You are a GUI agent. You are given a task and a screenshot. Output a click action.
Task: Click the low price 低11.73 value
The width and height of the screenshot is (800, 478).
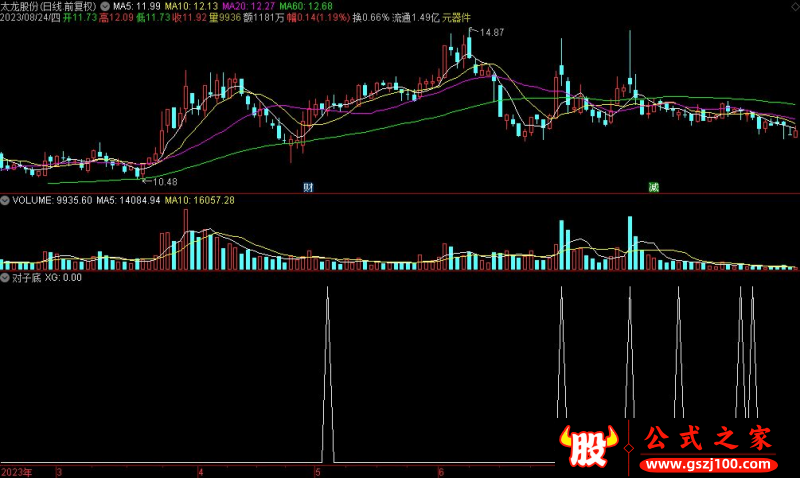coord(153,18)
